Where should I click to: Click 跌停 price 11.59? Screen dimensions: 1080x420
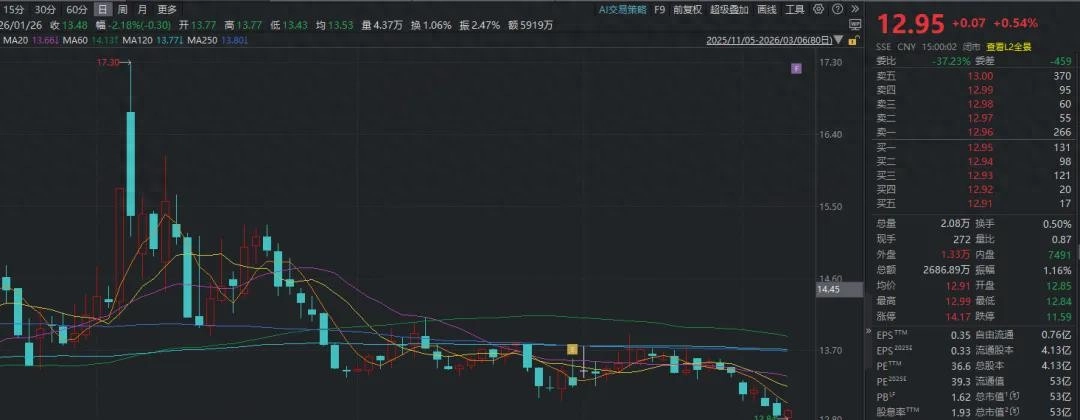[1060, 317]
